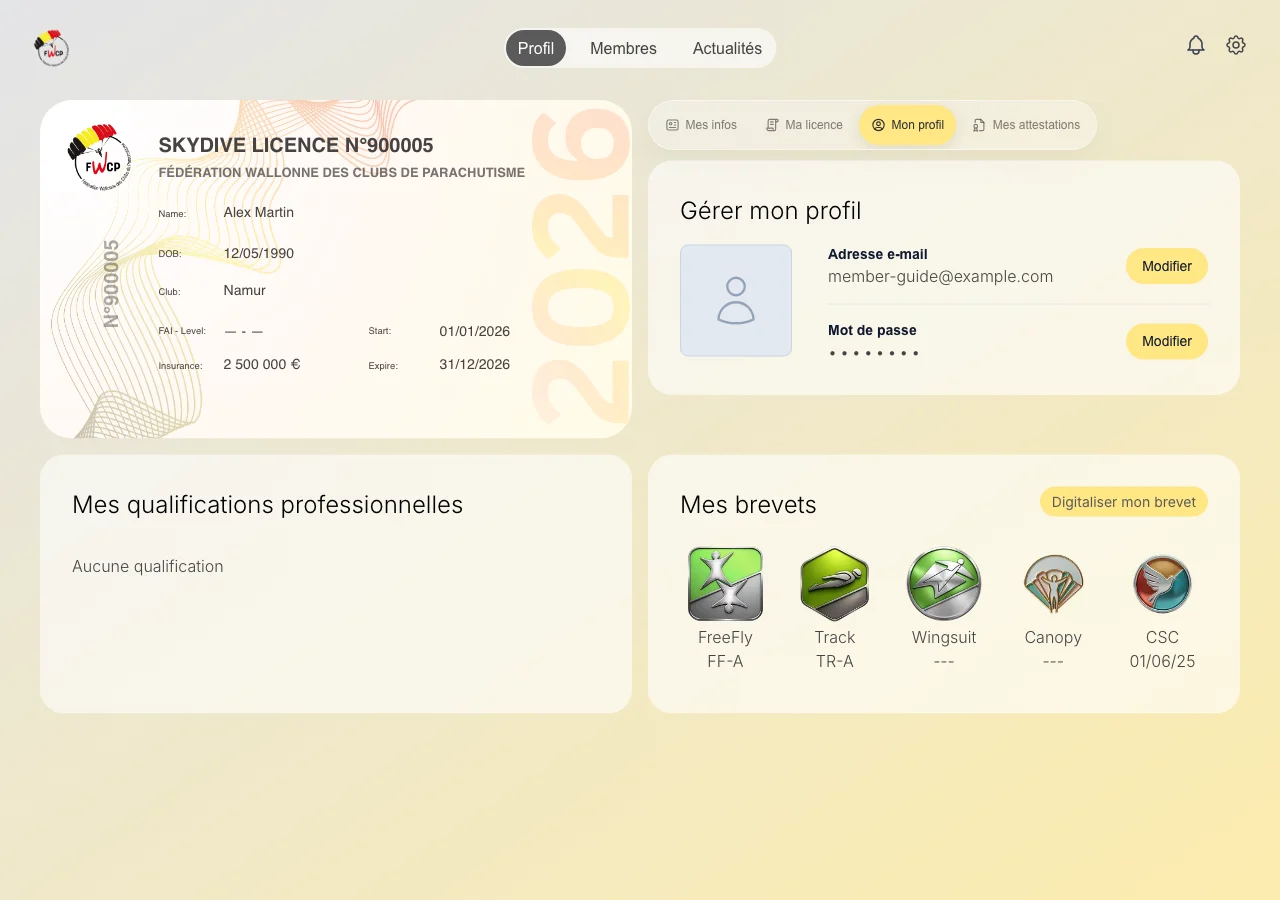Image resolution: width=1280 pixels, height=900 pixels.
Task: Click the Mes qualifications professionnelles heading
Action: [x=268, y=505]
